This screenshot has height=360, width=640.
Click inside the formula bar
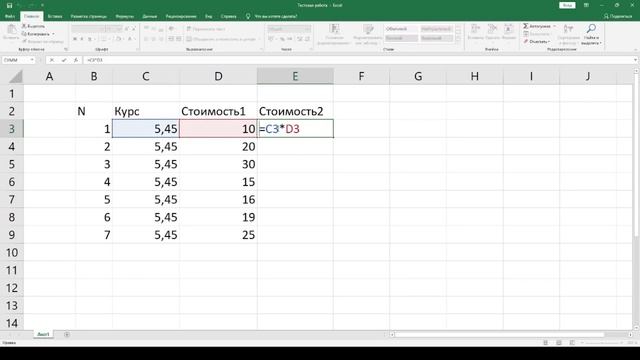[x=358, y=60]
